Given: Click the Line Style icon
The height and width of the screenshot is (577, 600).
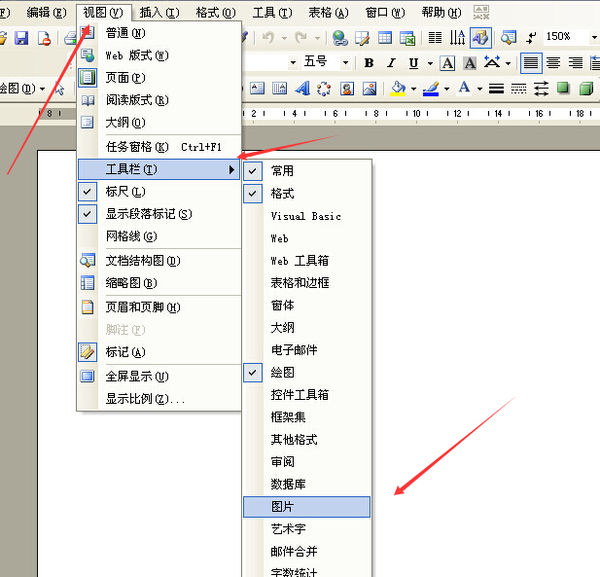Looking at the screenshot, I should coord(496,89).
